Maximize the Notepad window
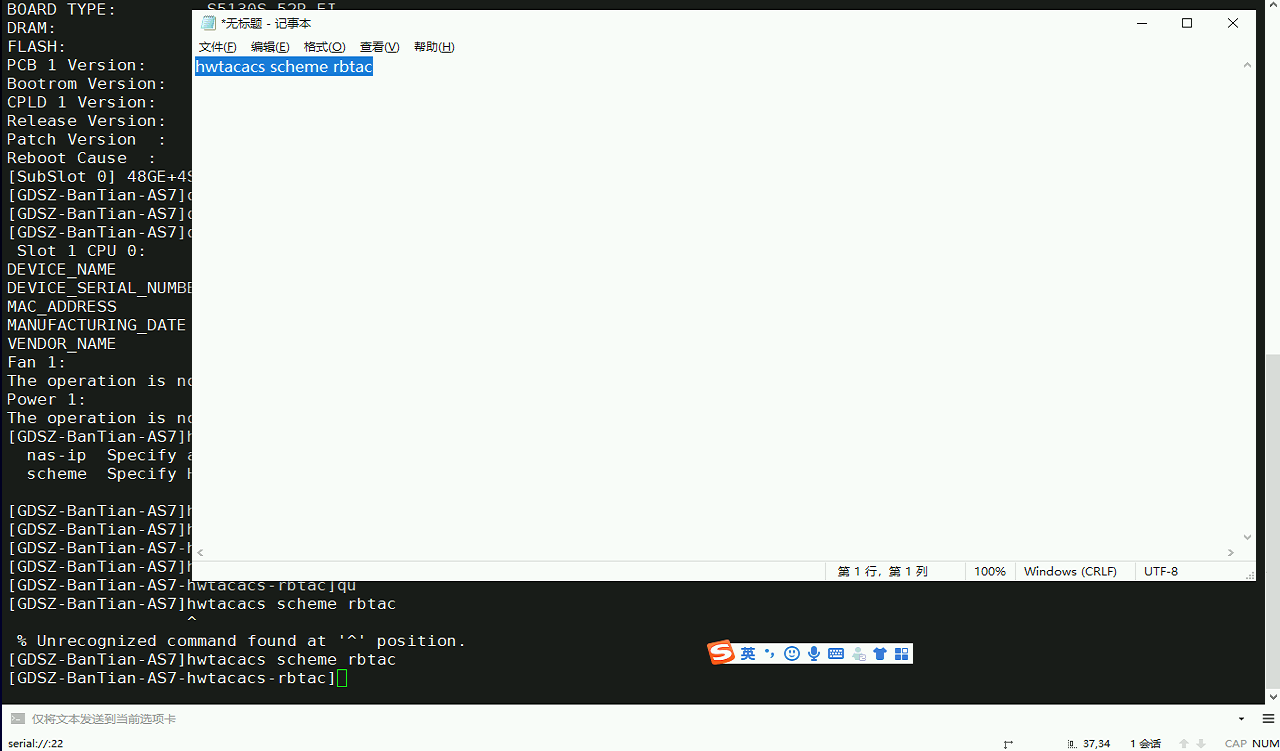The height and width of the screenshot is (751, 1280). pos(1187,23)
